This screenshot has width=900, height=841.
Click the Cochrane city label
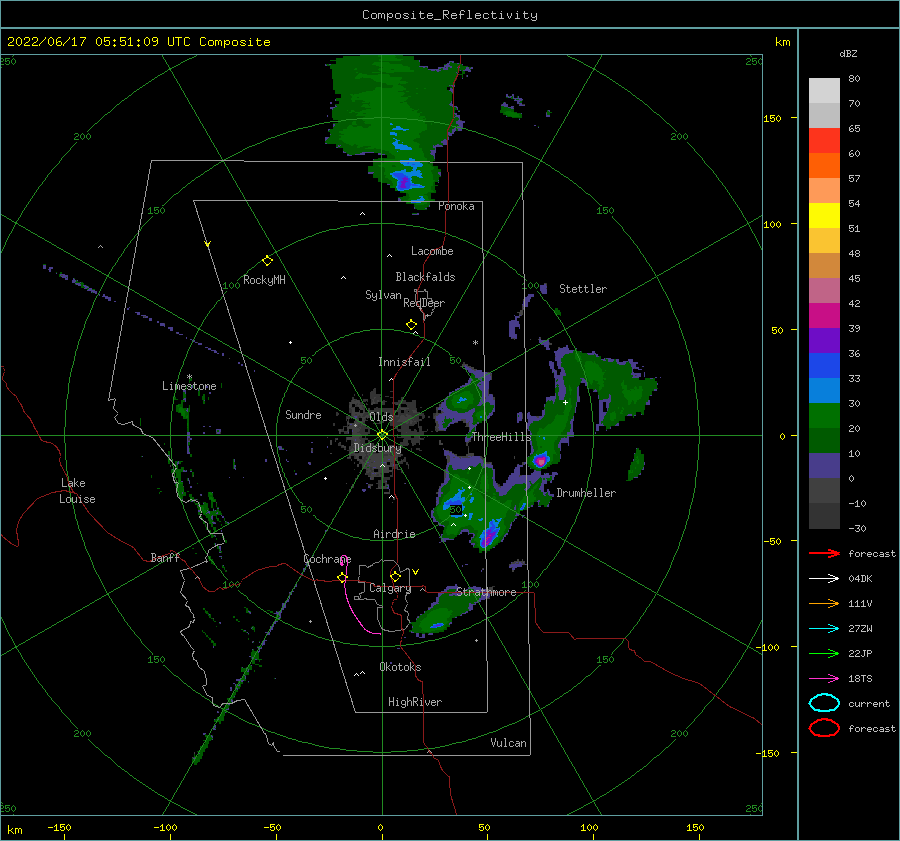click(327, 559)
